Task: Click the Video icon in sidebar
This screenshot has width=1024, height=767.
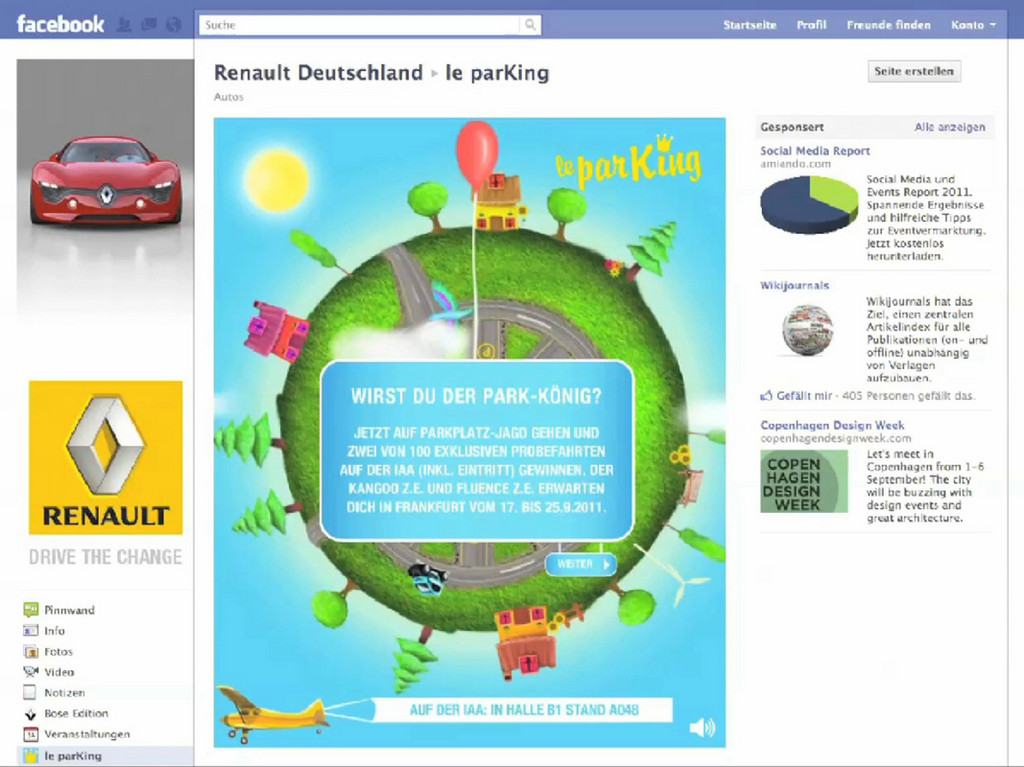Action: point(31,672)
